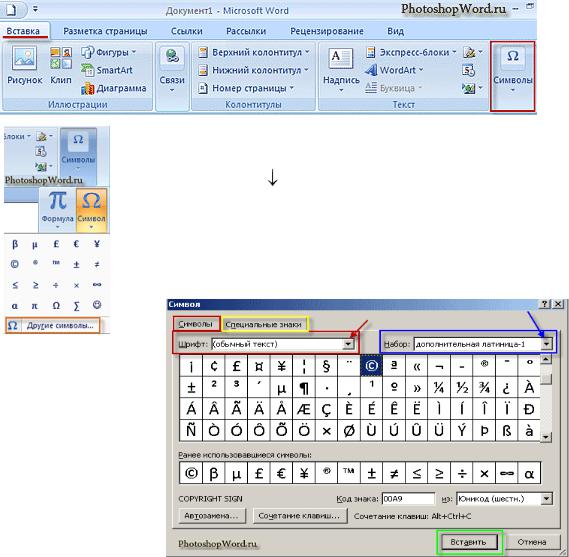This screenshot has height=557, width=569.
Task: Insert a Диаграмма chart
Action: [114, 88]
